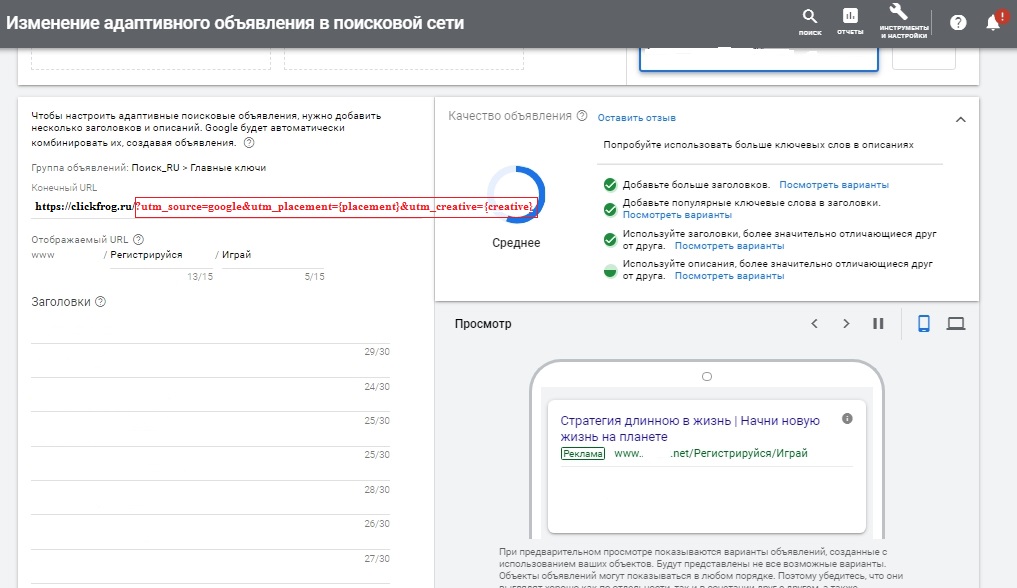This screenshot has width=1017, height=588.
Task: Pause the ad preview rotation
Action: coord(878,323)
